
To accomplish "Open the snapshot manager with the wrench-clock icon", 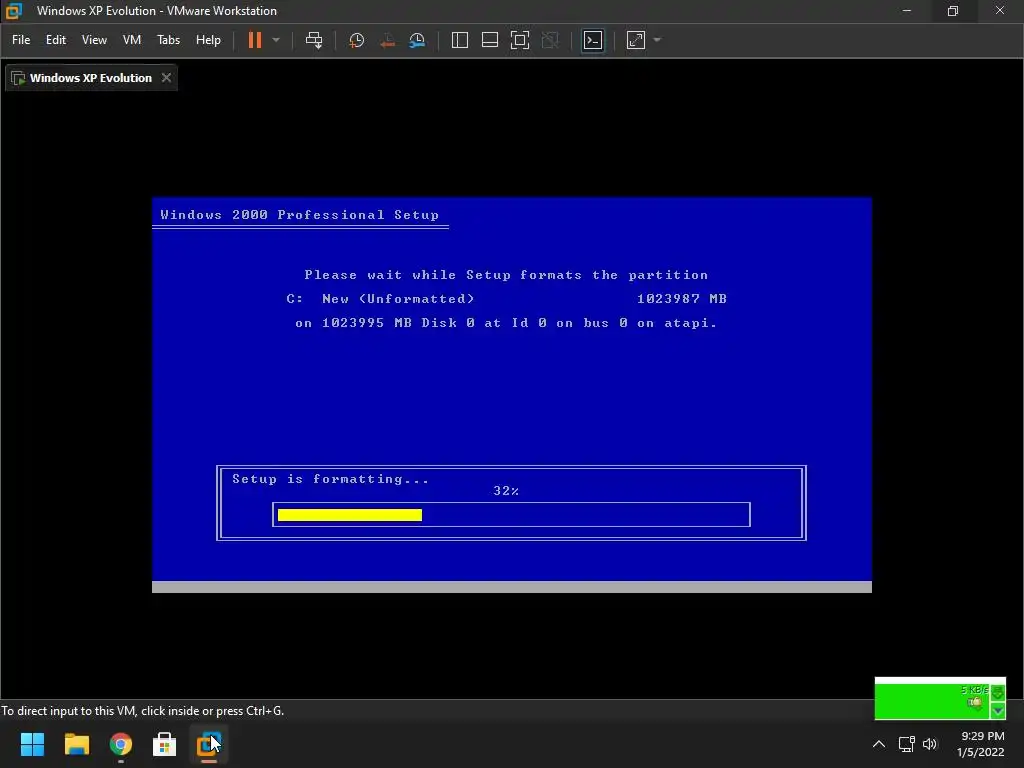I will [x=417, y=40].
